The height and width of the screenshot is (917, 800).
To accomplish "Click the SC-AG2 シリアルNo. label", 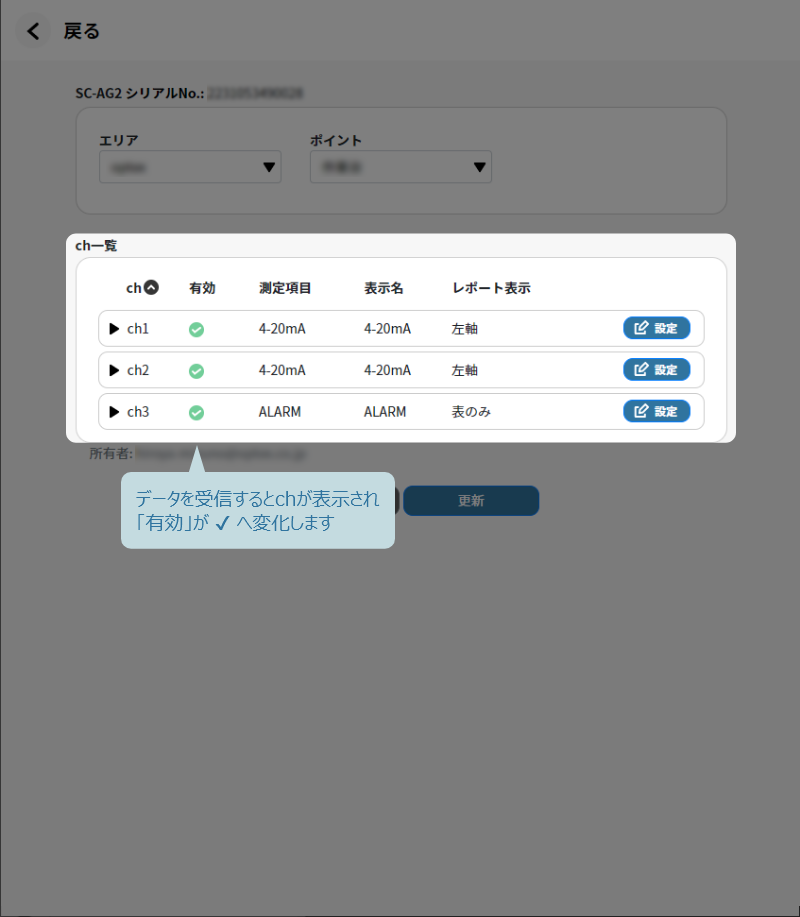I will click(x=140, y=93).
